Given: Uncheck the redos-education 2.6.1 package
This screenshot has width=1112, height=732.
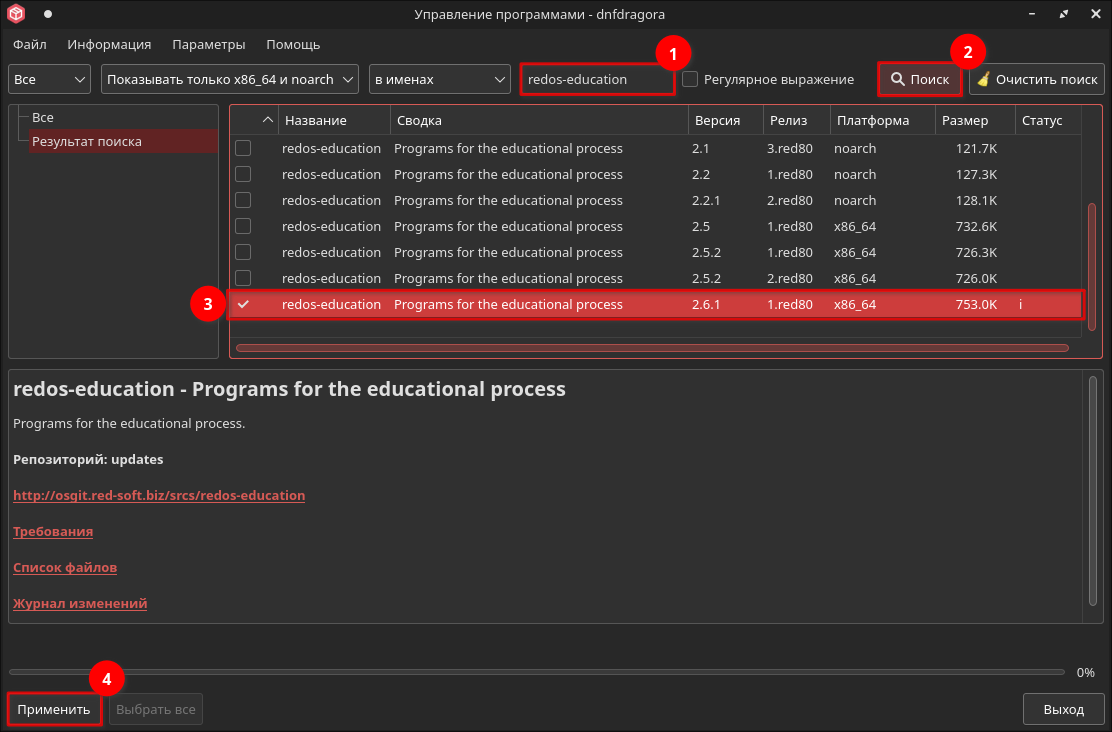Looking at the screenshot, I should 243,304.
